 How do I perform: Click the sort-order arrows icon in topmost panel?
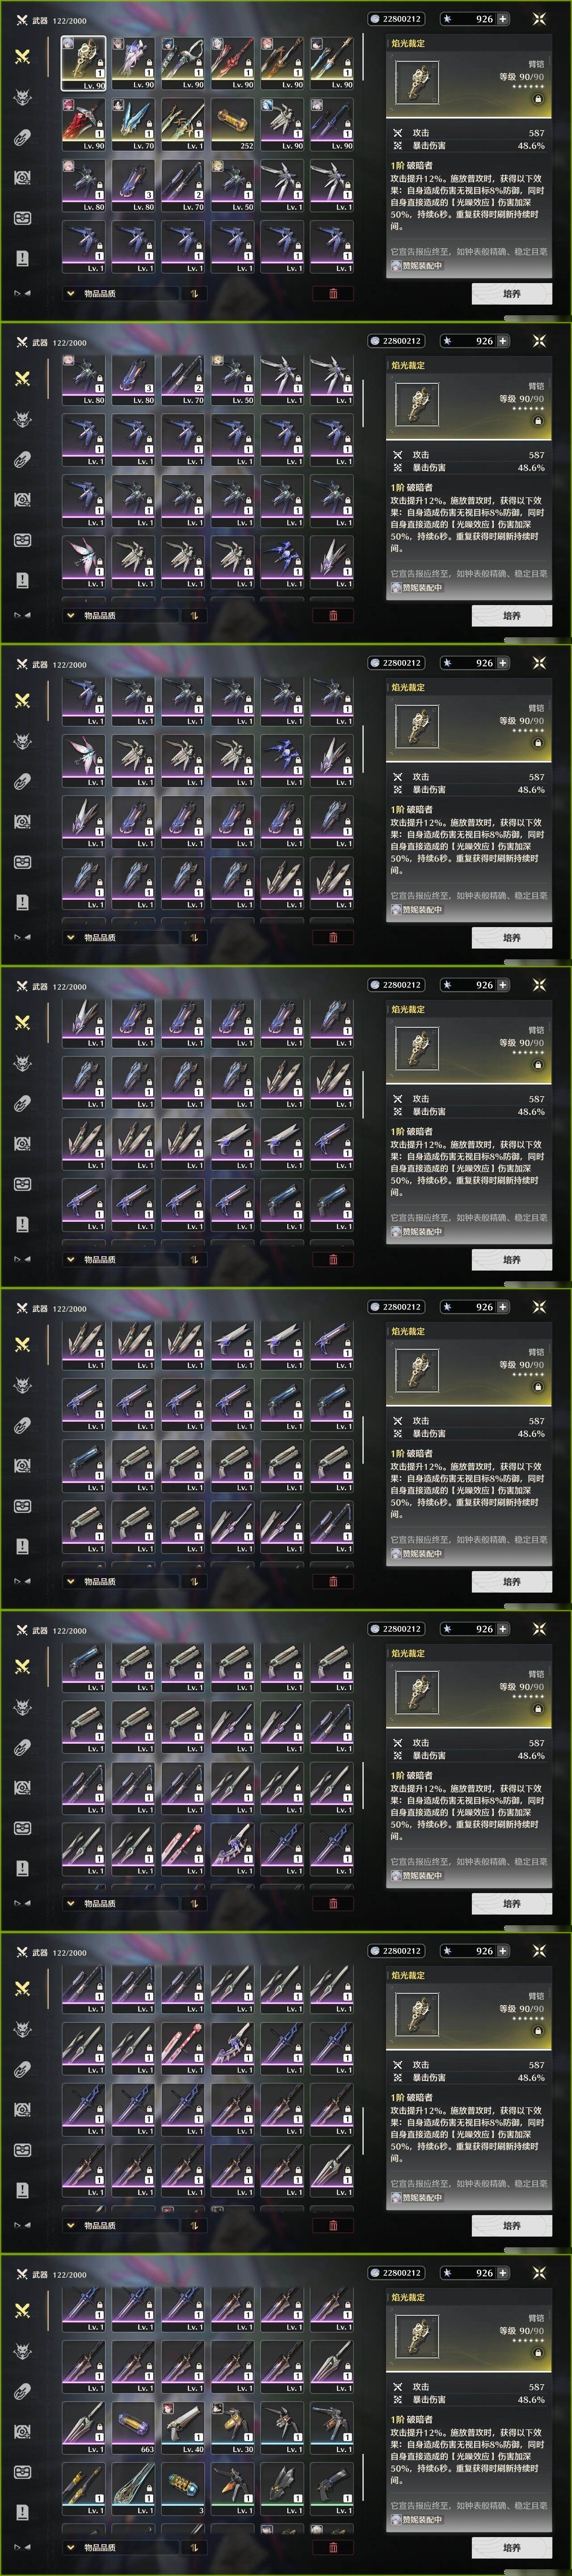(x=193, y=293)
